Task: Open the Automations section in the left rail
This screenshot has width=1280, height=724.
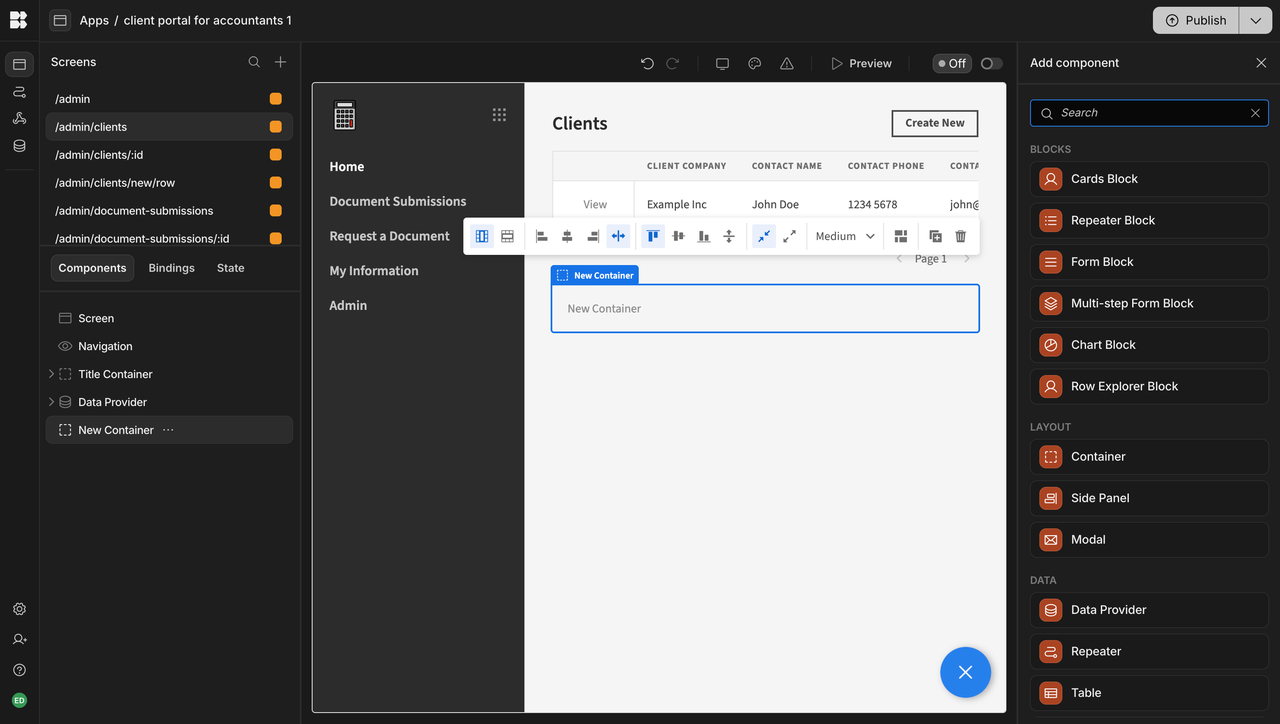Action: tap(20, 90)
